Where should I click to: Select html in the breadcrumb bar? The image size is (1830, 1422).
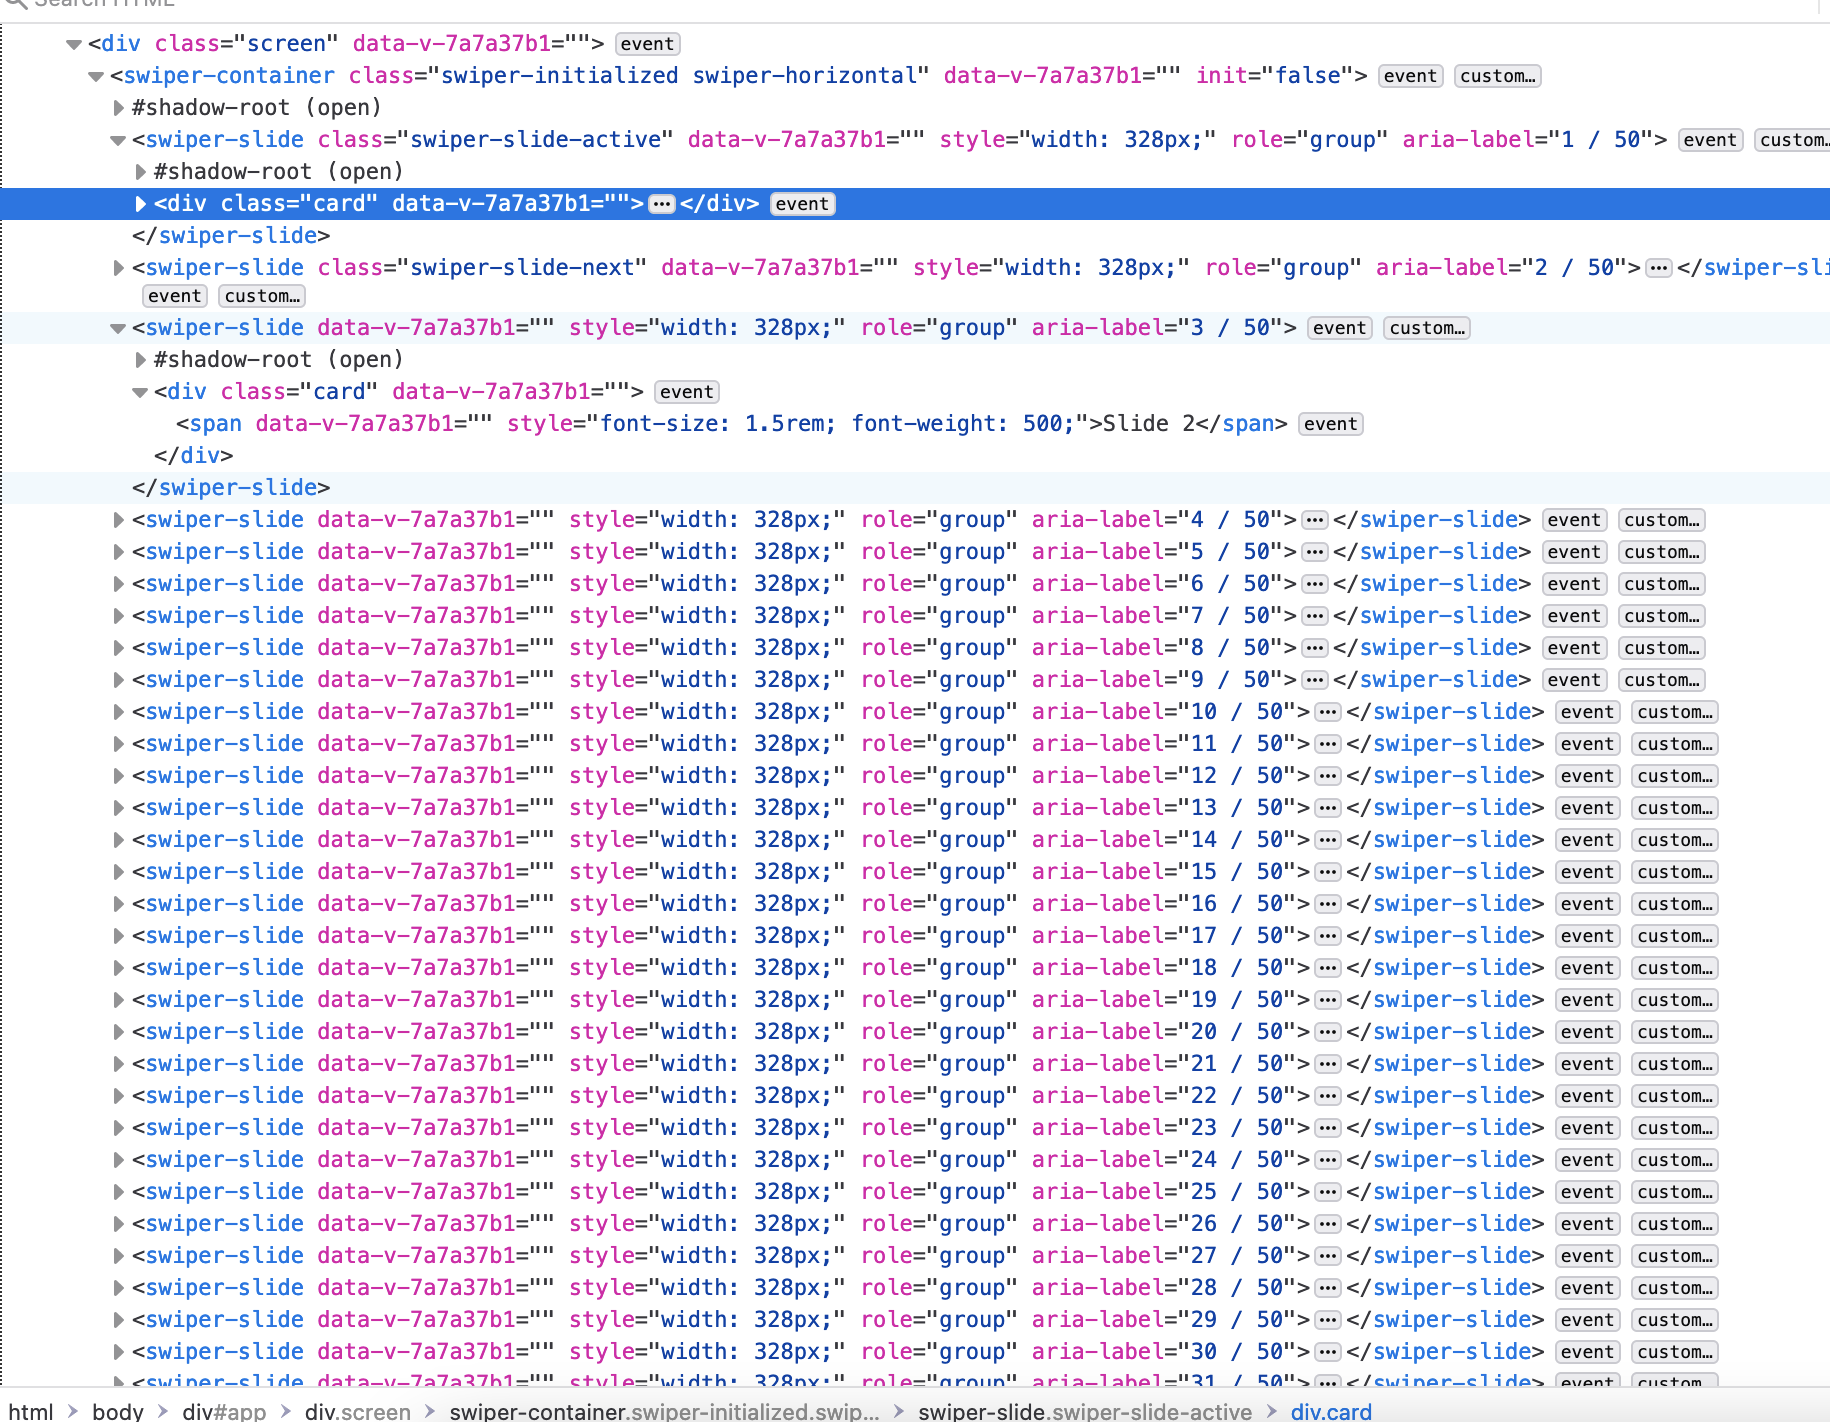[x=31, y=1411]
